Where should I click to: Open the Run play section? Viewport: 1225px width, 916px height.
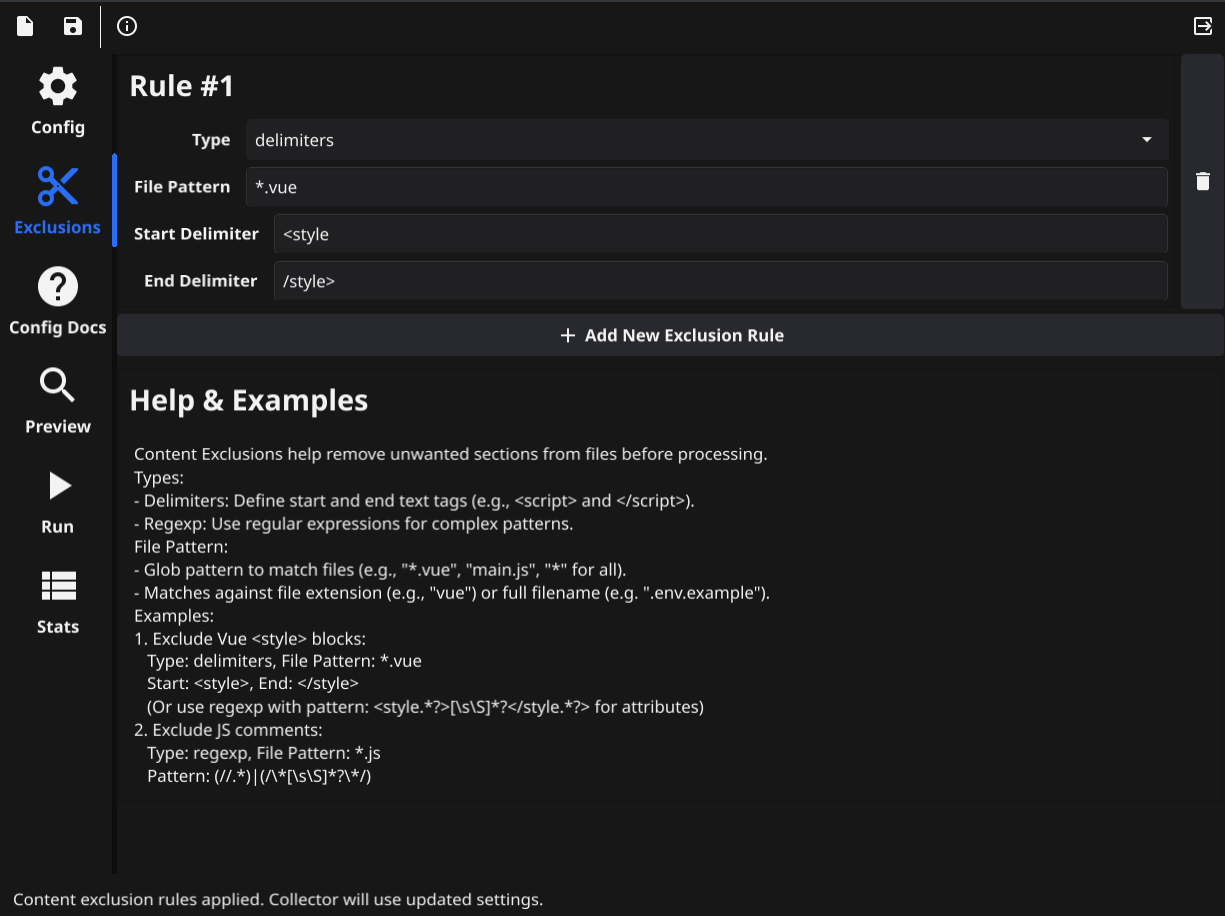[x=58, y=487]
